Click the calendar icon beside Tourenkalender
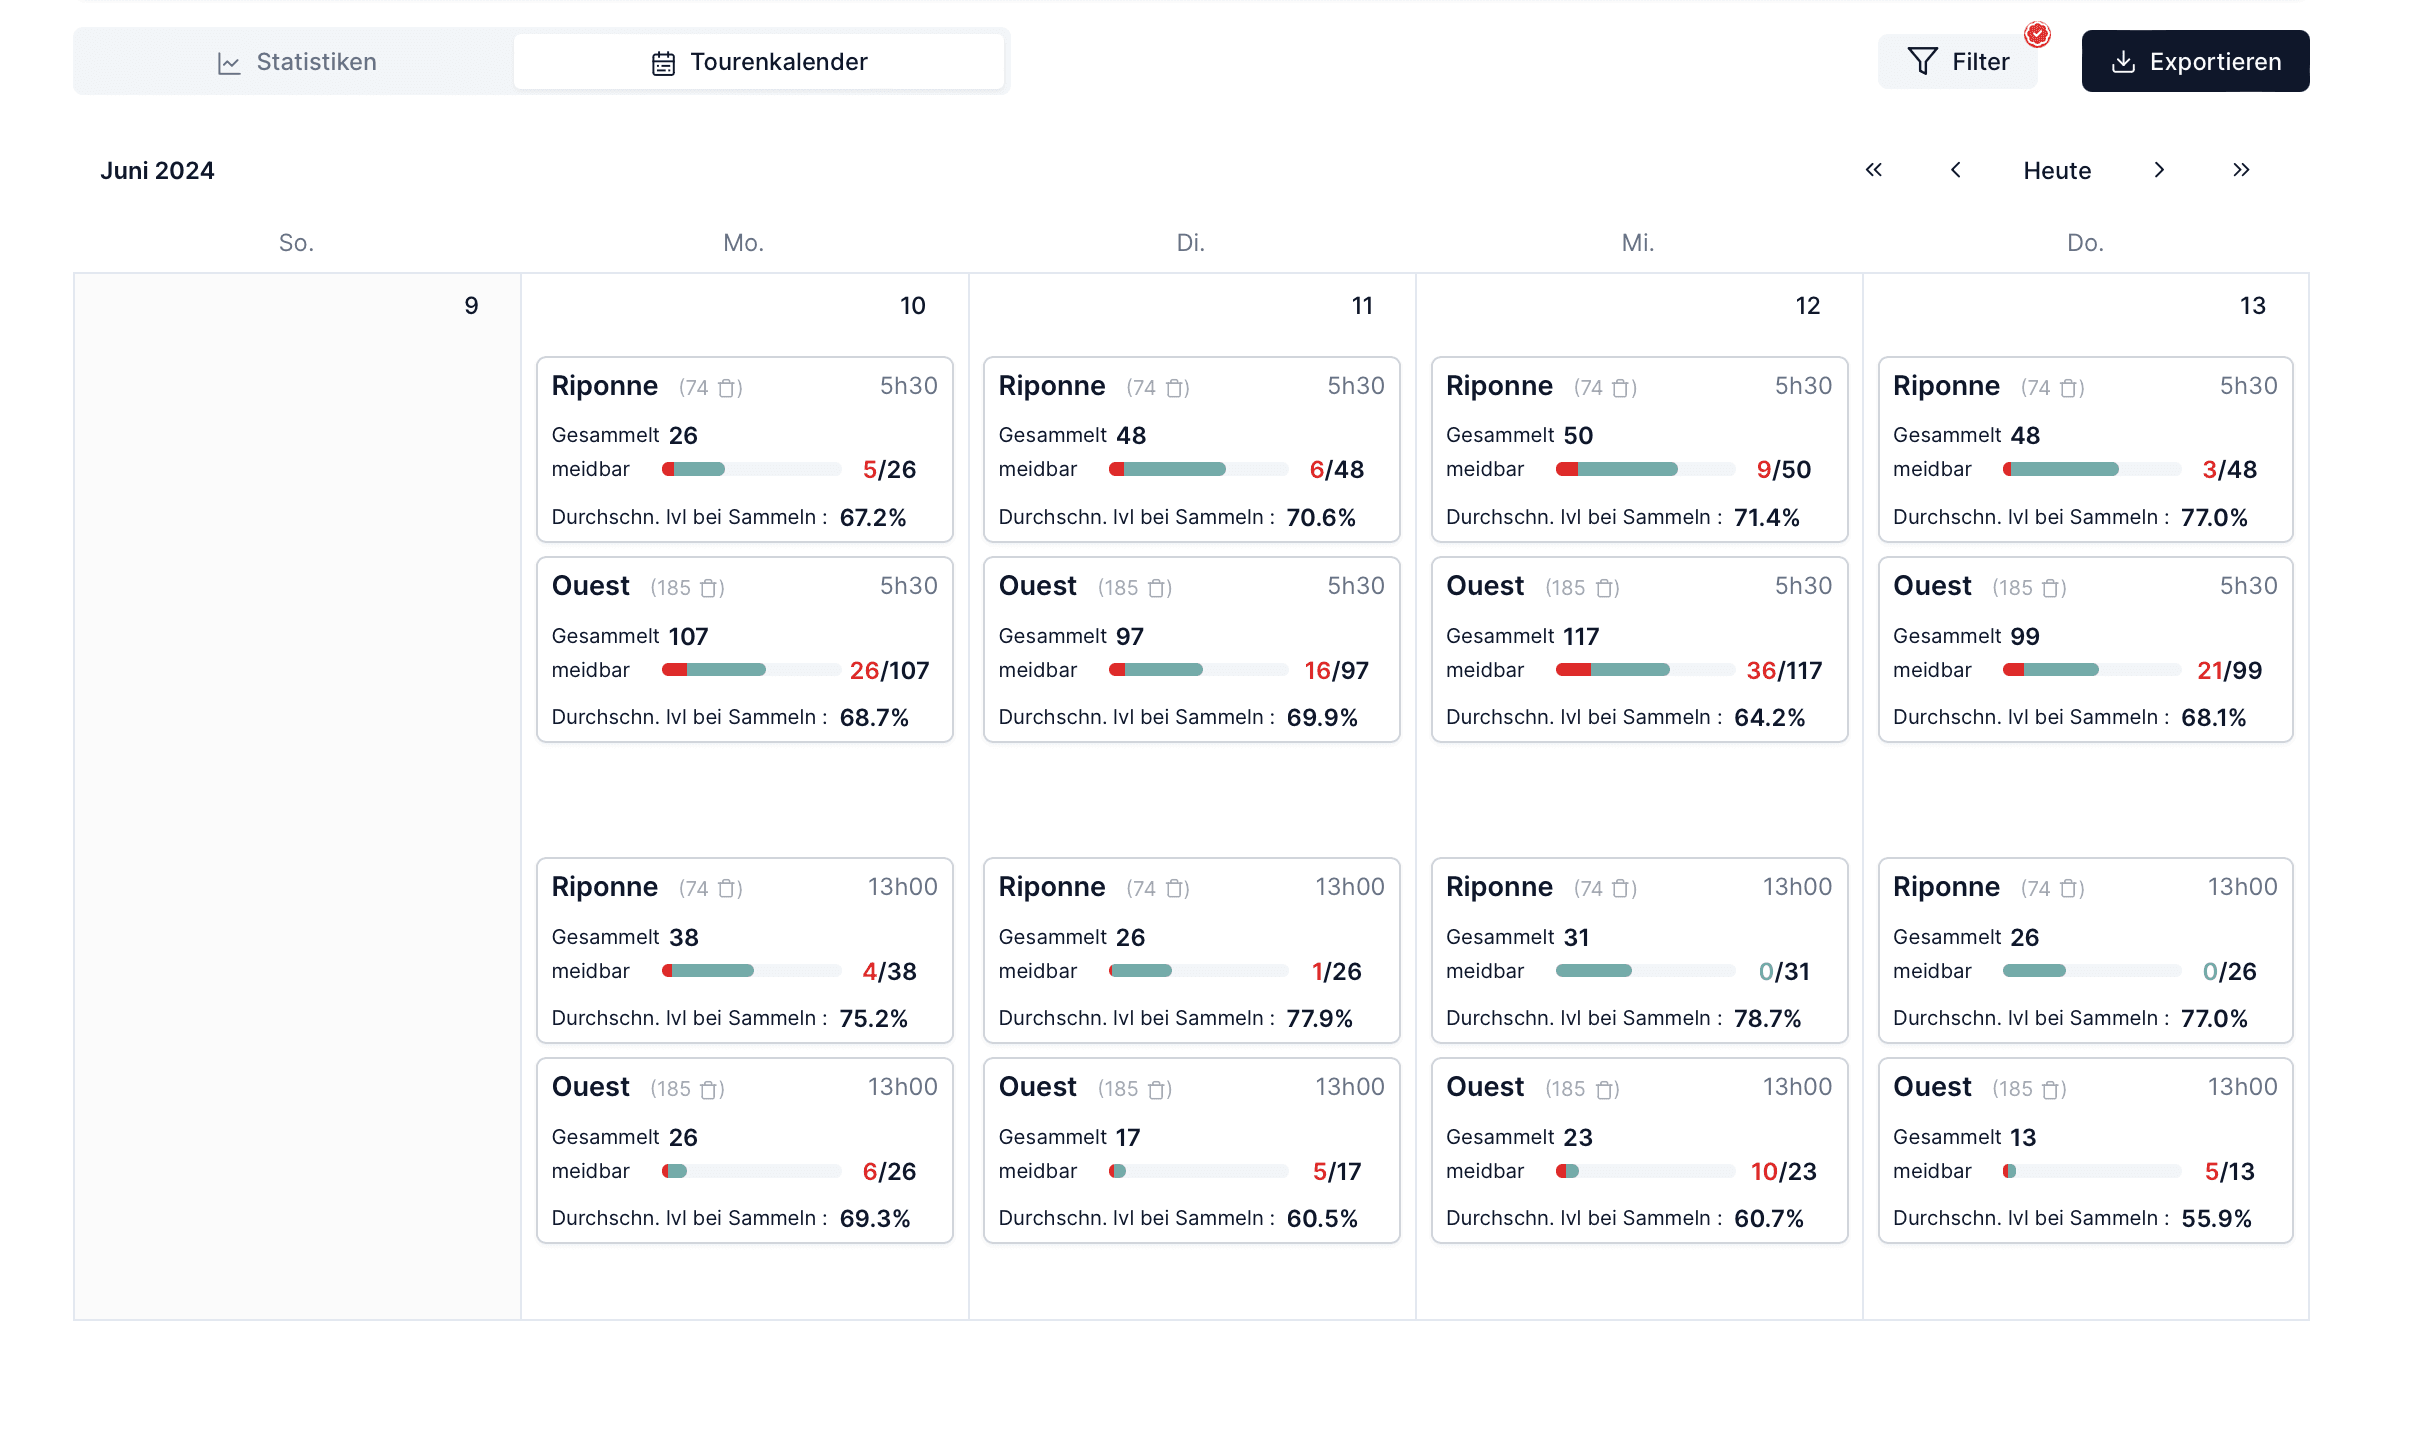The height and width of the screenshot is (1440, 2410). (663, 63)
